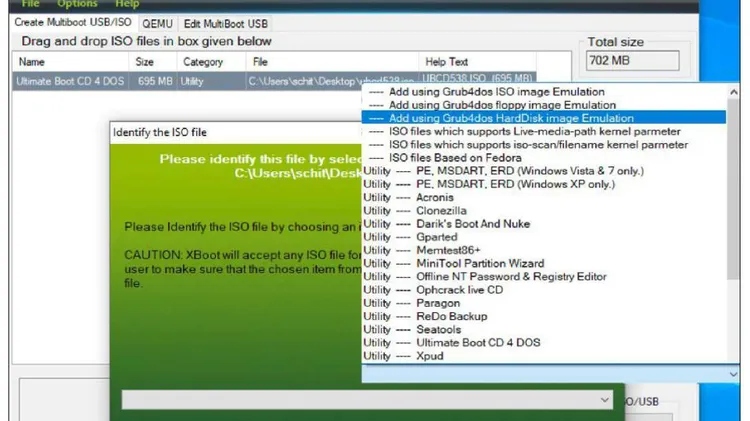Collapse the open combo box arrow
Viewport: 750px width, 421px height.
pyautogui.click(x=733, y=374)
